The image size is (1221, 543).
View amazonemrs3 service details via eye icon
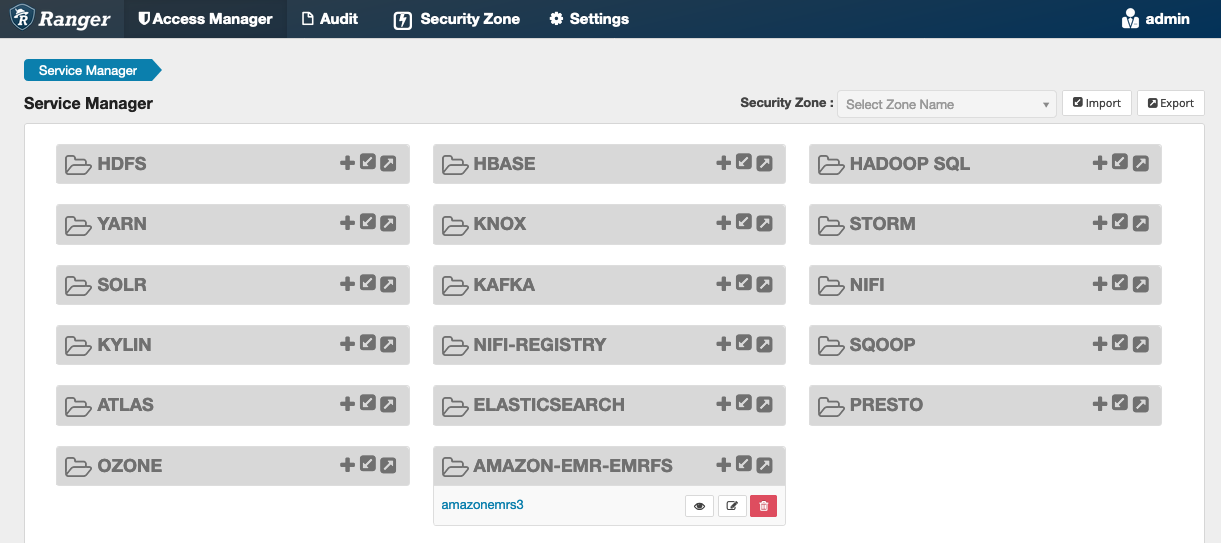pyautogui.click(x=699, y=506)
